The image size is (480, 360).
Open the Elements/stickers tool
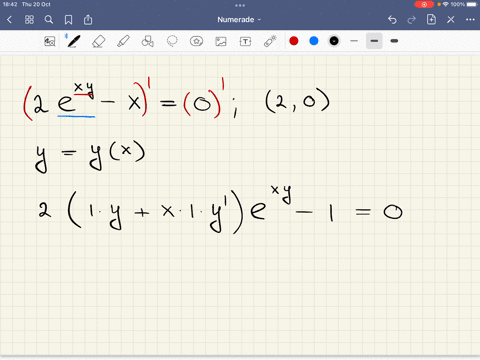point(196,41)
